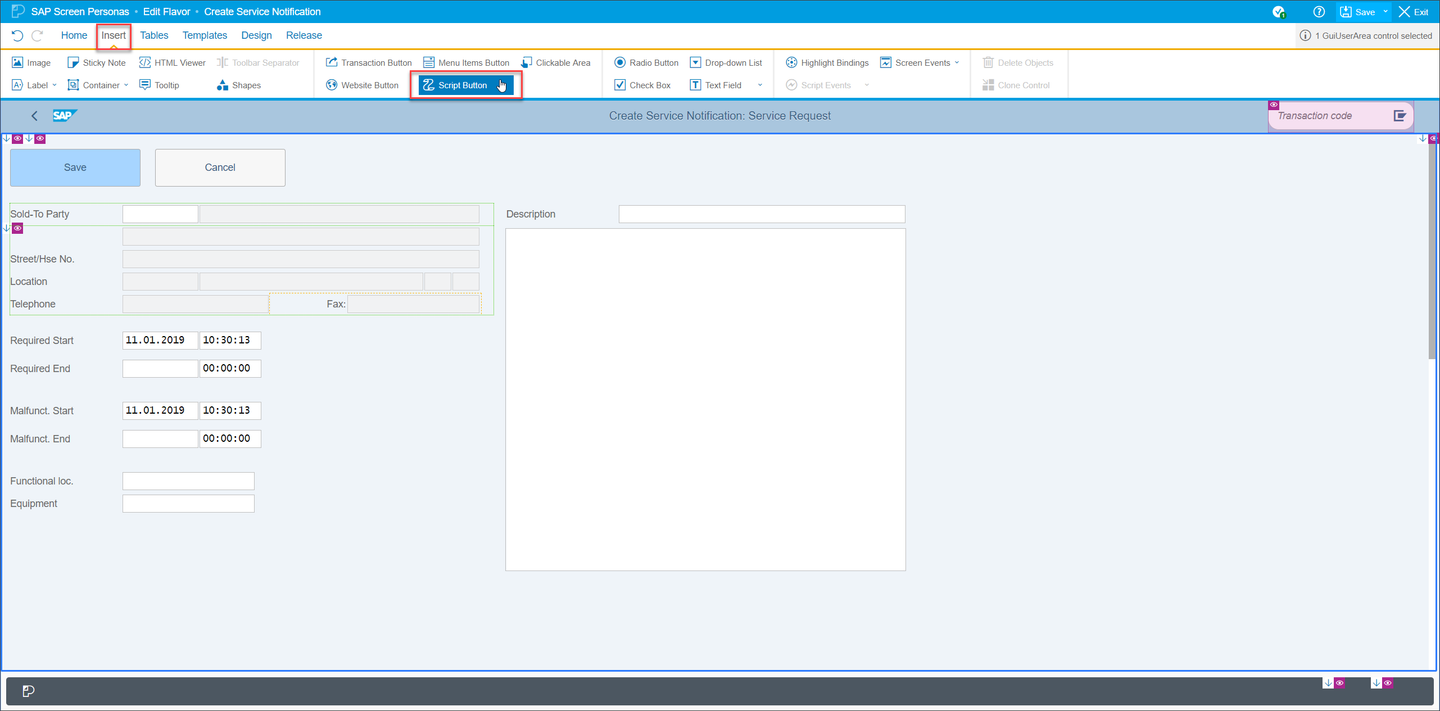Click the icon inside Transaction code field
Image resolution: width=1440 pixels, height=711 pixels.
click(1400, 116)
